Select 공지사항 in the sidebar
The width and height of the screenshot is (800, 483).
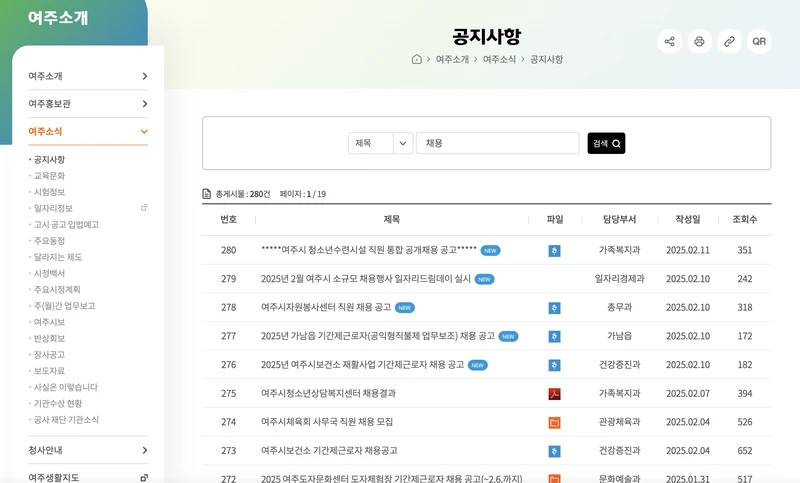click(49, 160)
